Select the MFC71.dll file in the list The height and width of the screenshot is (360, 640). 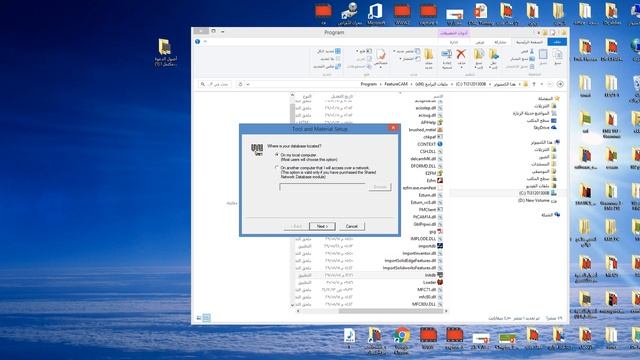(430, 289)
